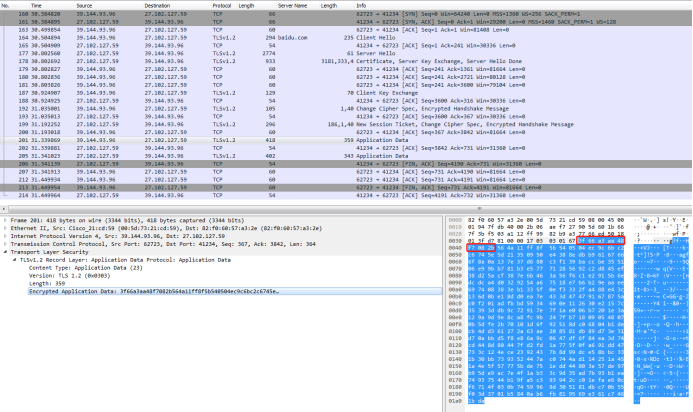Select packet 212 with Seq=731 Ack=4191 Len=0
This screenshot has height=412, width=693.
pyautogui.click(x=346, y=180)
